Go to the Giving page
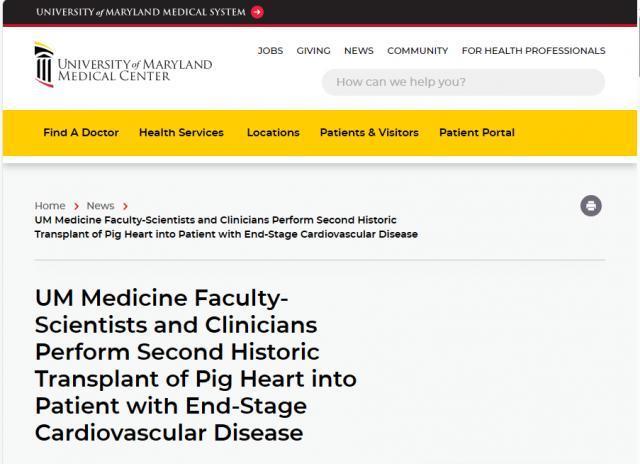This screenshot has width=640, height=464. (x=313, y=51)
